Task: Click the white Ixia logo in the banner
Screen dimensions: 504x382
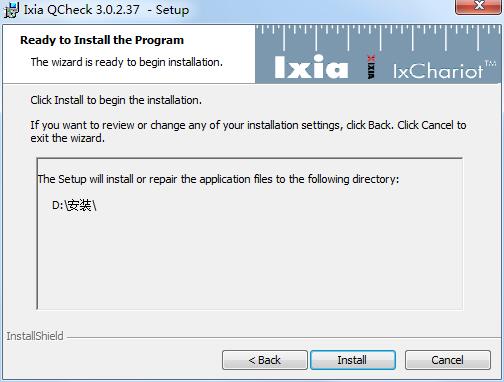Action: tap(311, 67)
